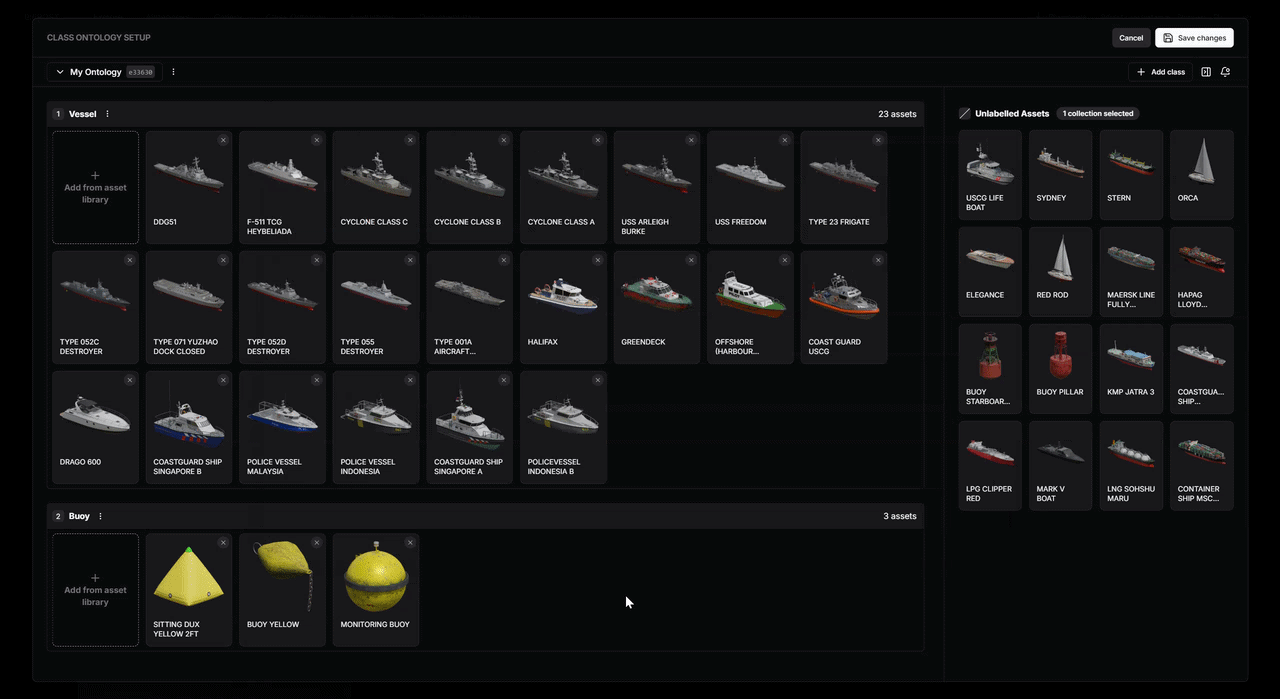Viewport: 1280px width, 699px height.
Task: Expand the My Ontology dropdown
Action: coord(59,72)
